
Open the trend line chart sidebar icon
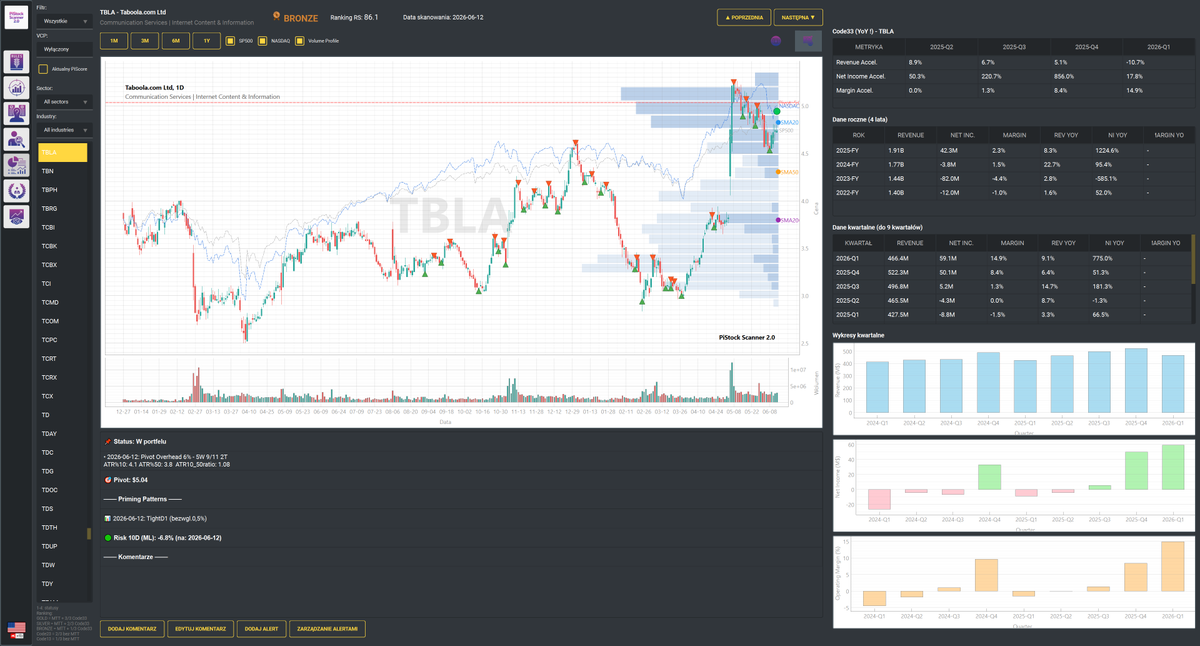coord(16,215)
